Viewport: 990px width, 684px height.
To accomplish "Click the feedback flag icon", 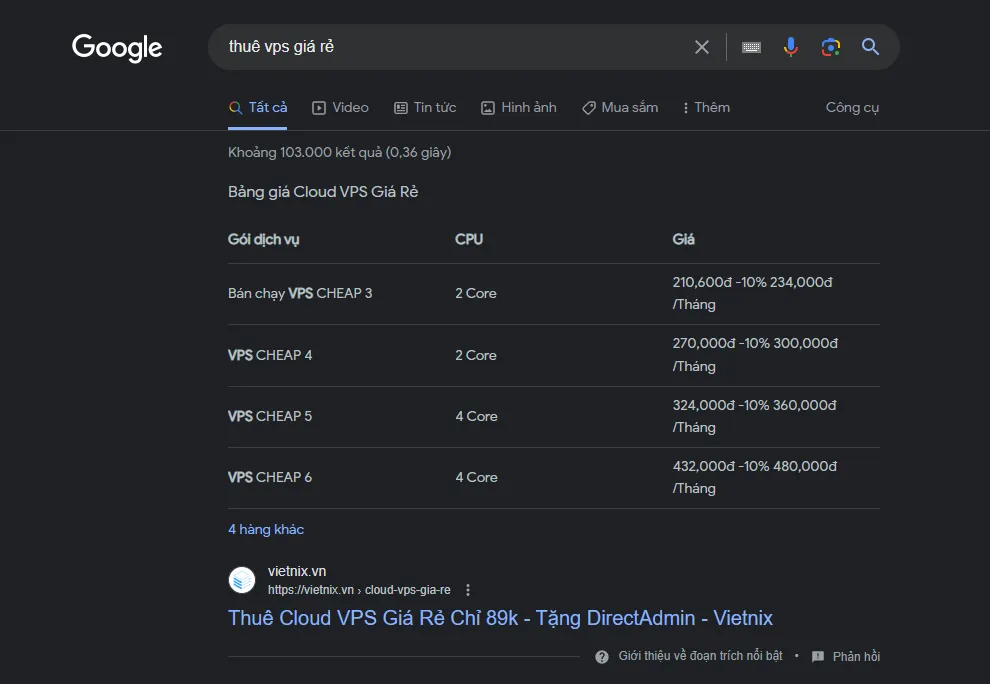I will coord(818,657).
